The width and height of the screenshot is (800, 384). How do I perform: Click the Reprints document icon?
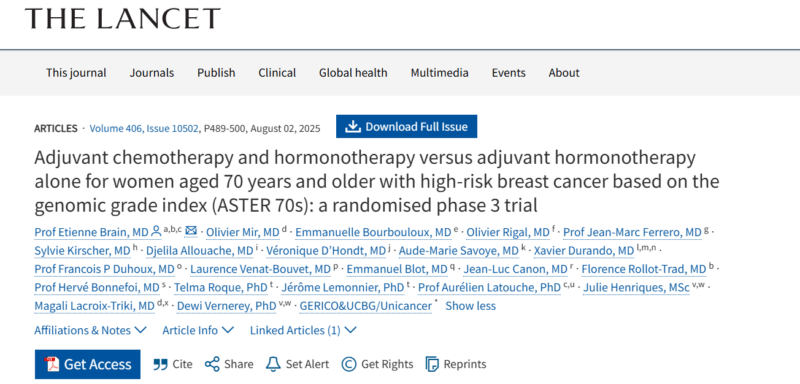click(432, 364)
